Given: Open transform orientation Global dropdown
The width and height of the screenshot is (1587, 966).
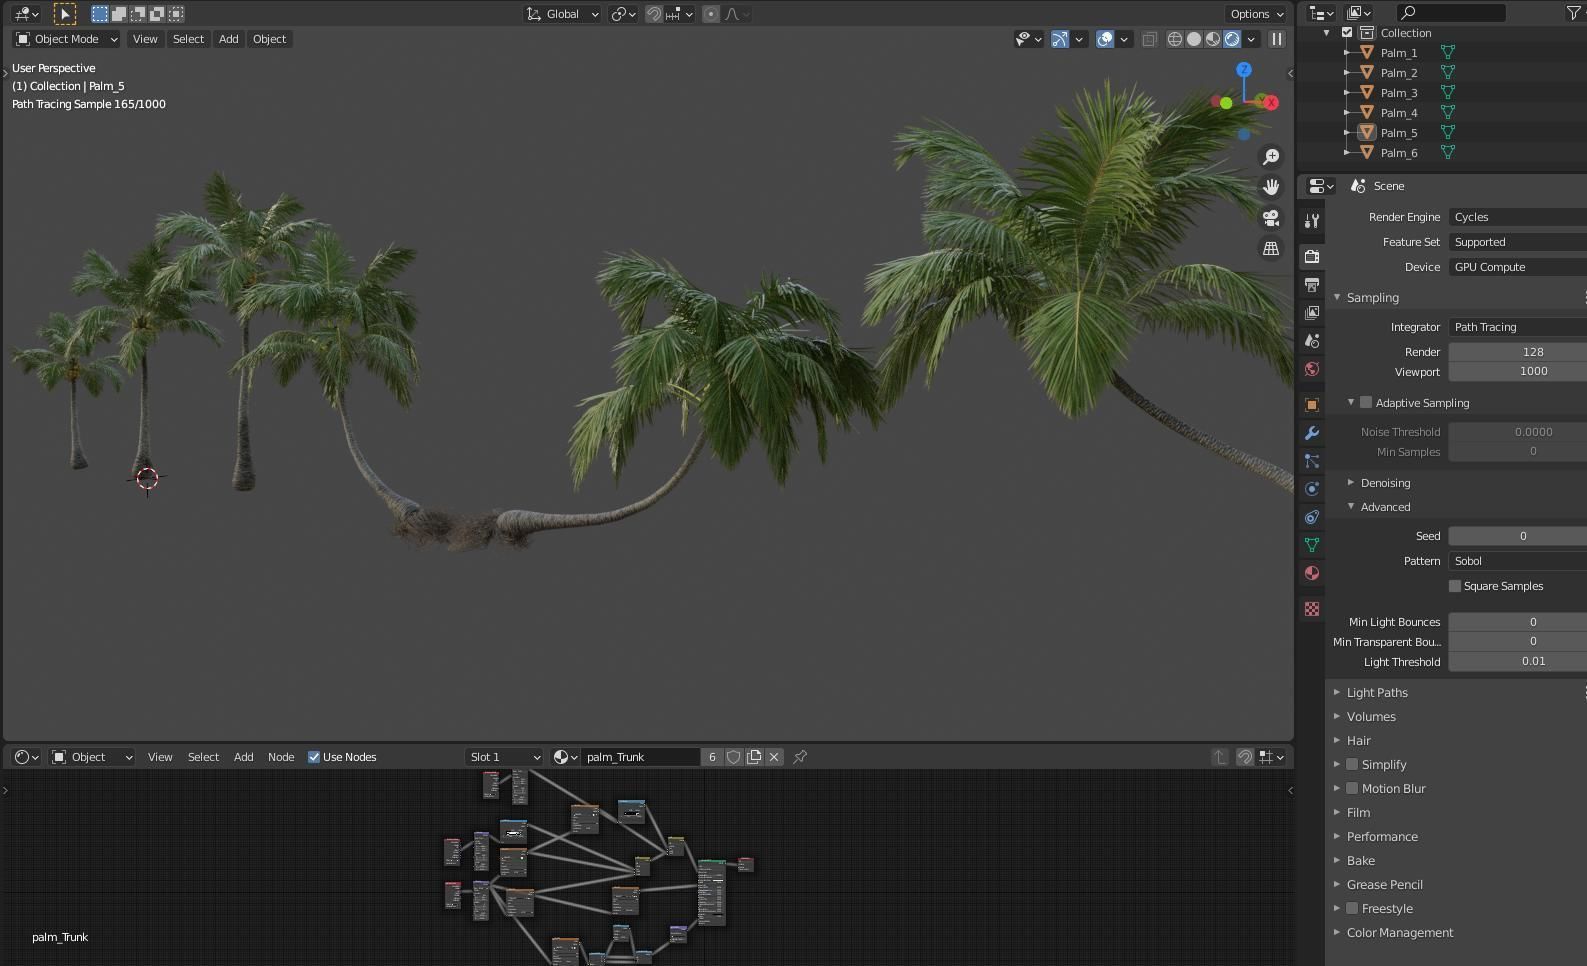Looking at the screenshot, I should pyautogui.click(x=563, y=14).
